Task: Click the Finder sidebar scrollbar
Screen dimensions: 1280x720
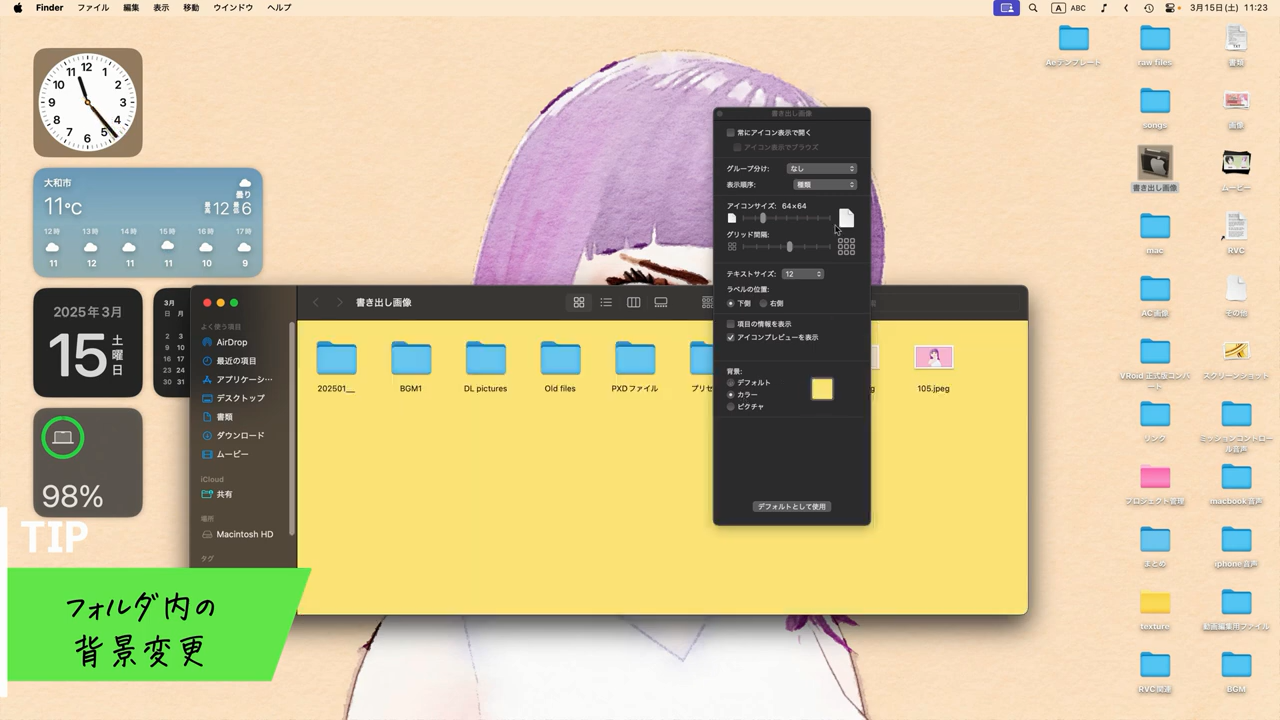Action: click(292, 428)
